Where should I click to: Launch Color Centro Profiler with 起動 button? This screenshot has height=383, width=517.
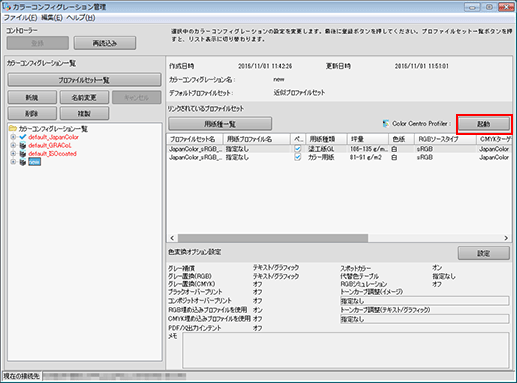[484, 124]
